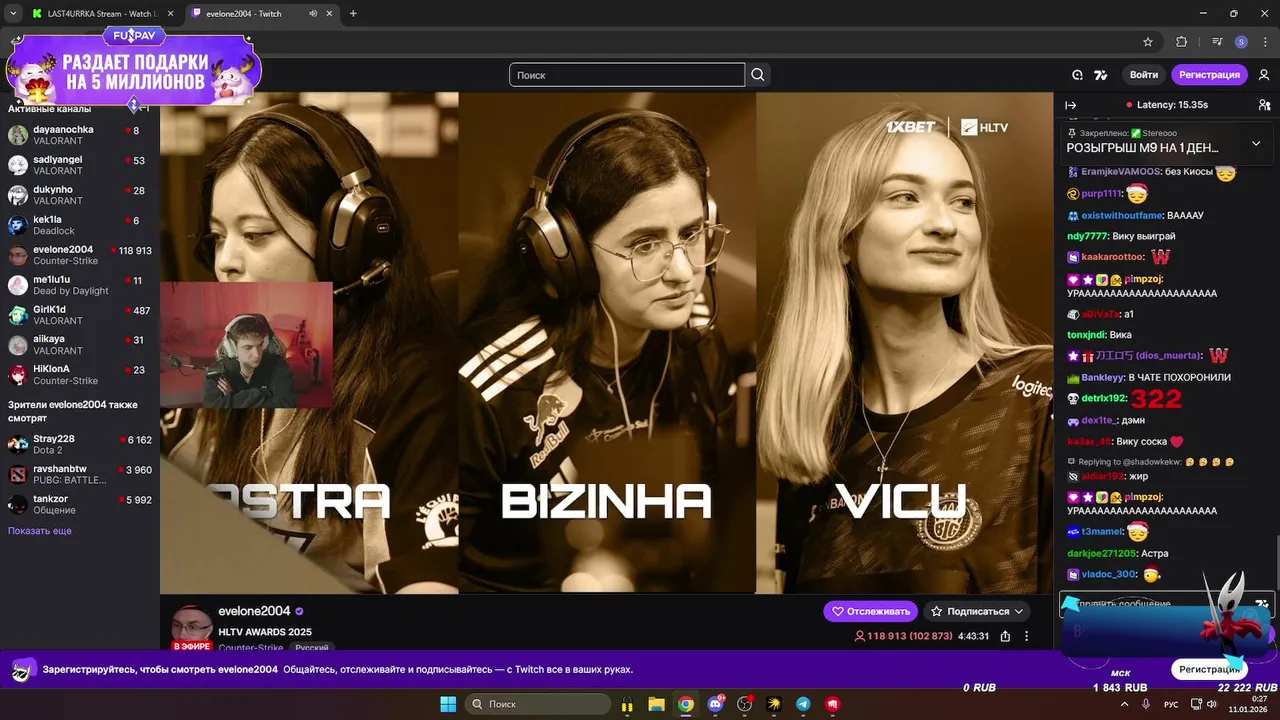Screen dimensions: 1280x720
Task: Open evelone2004 channel avatar
Action: (191, 627)
